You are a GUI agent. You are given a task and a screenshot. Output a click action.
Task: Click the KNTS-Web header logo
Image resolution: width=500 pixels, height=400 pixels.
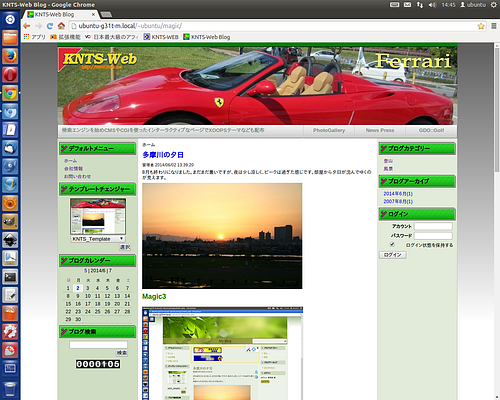[x=99, y=59]
